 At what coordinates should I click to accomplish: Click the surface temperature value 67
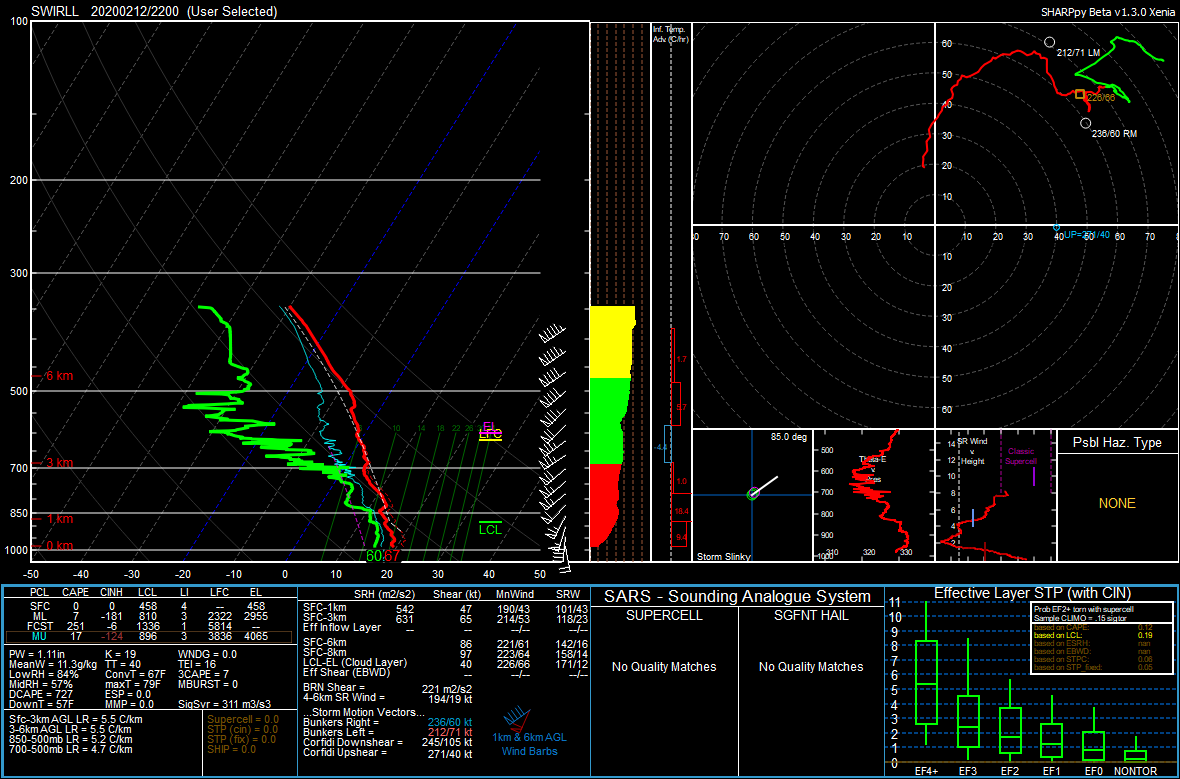coord(391,556)
